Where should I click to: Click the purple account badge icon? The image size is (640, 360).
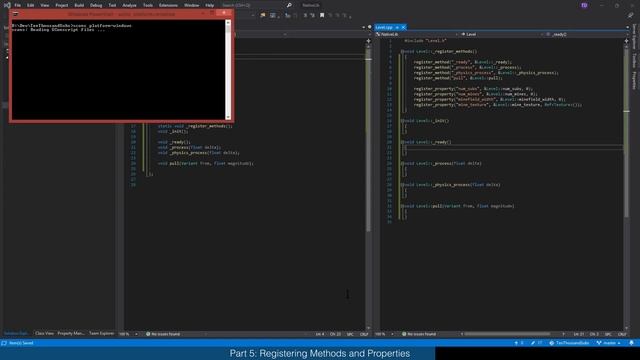click(x=584, y=5)
